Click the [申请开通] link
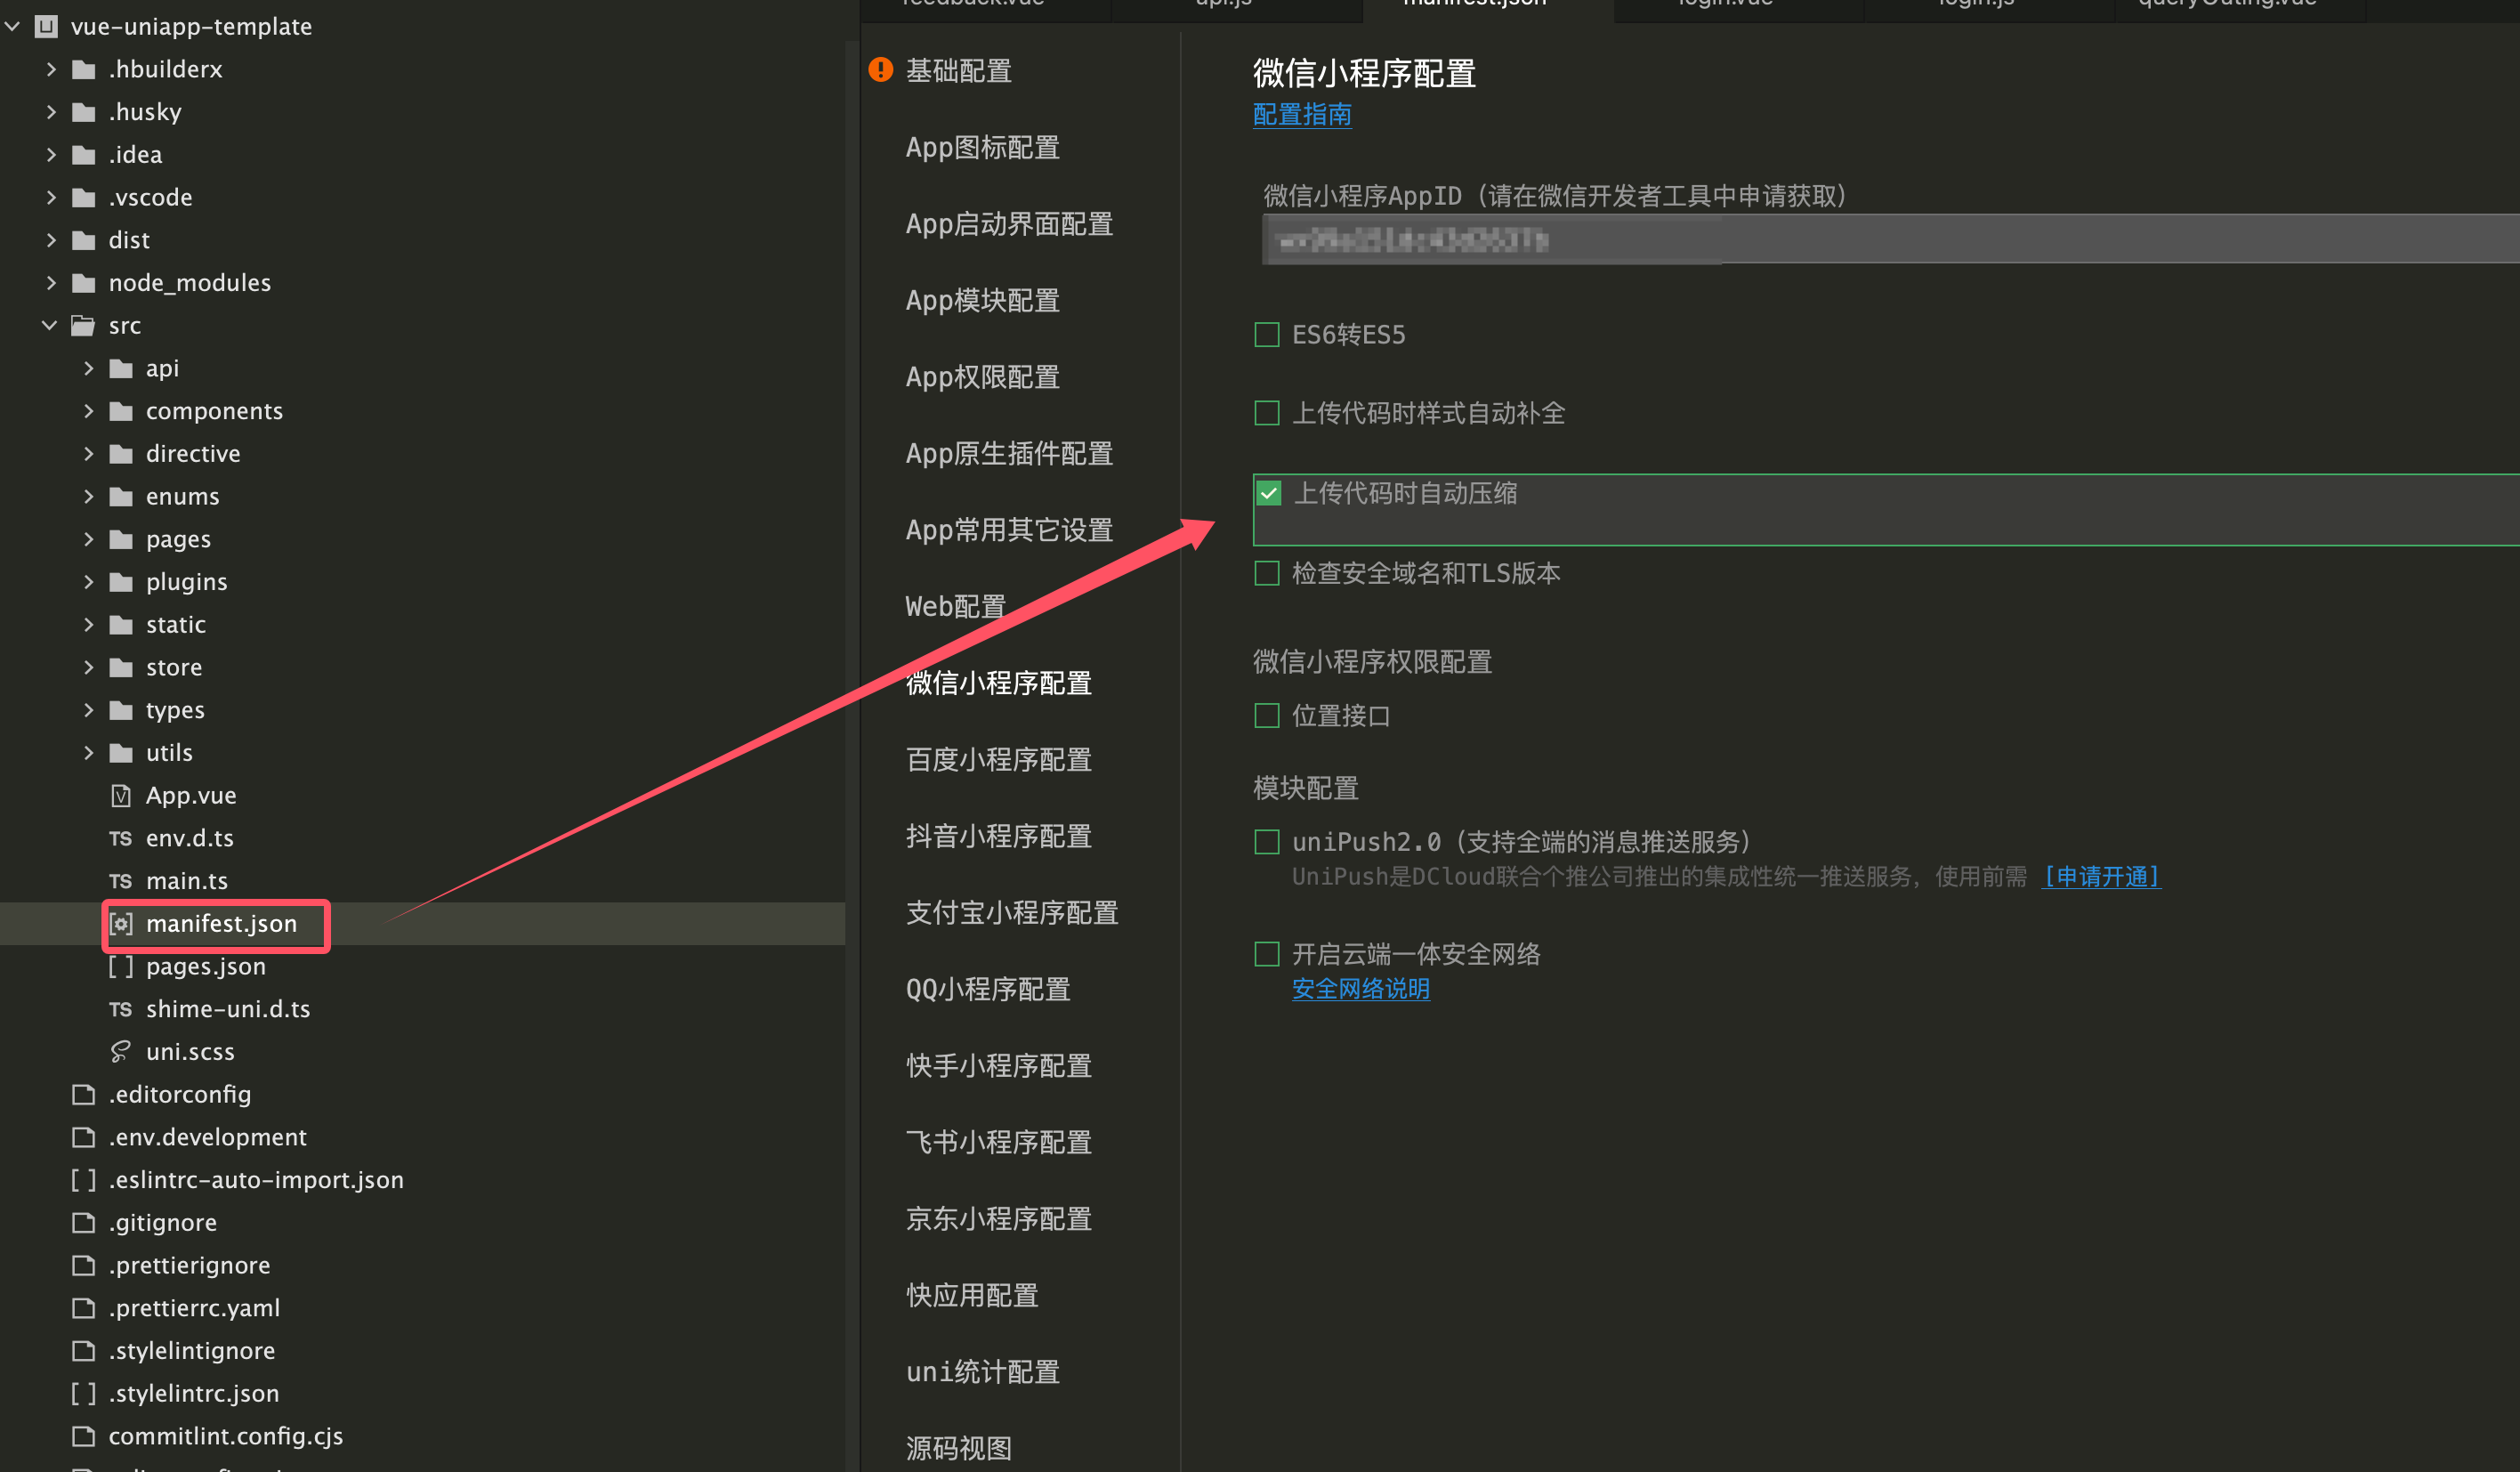The image size is (2520, 1472). click(2101, 878)
